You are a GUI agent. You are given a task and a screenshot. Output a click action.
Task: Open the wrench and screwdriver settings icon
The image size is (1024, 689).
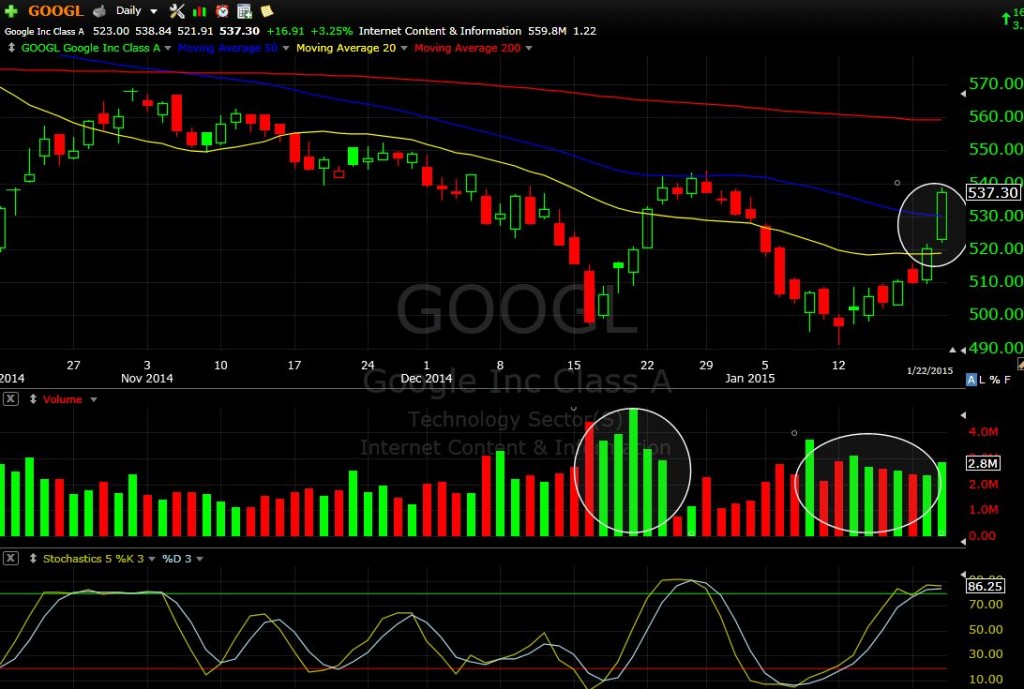click(x=177, y=10)
